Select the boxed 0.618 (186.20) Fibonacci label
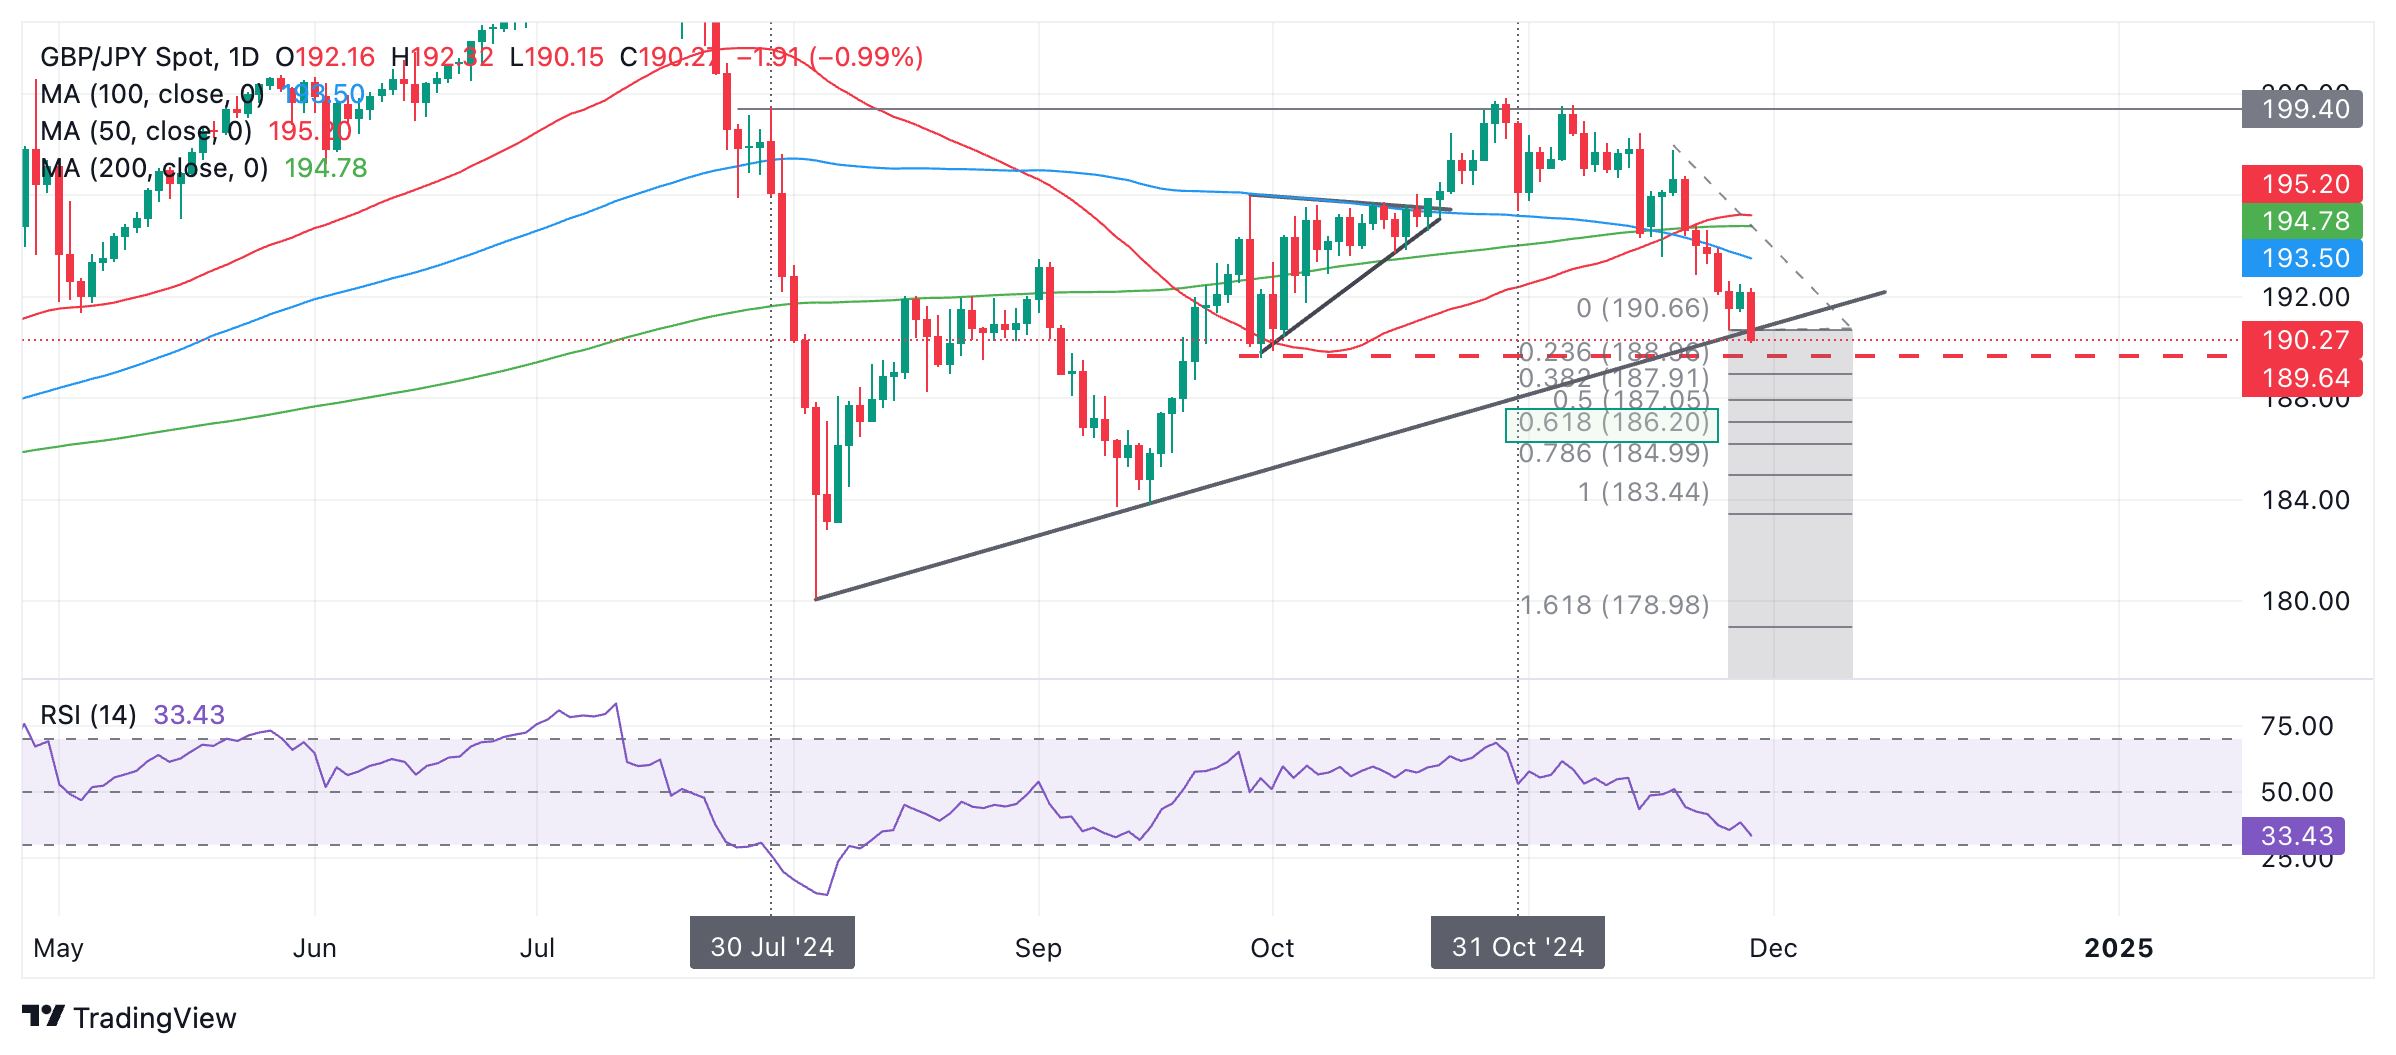Screen dimensions: 2396x1055 tap(1612, 423)
